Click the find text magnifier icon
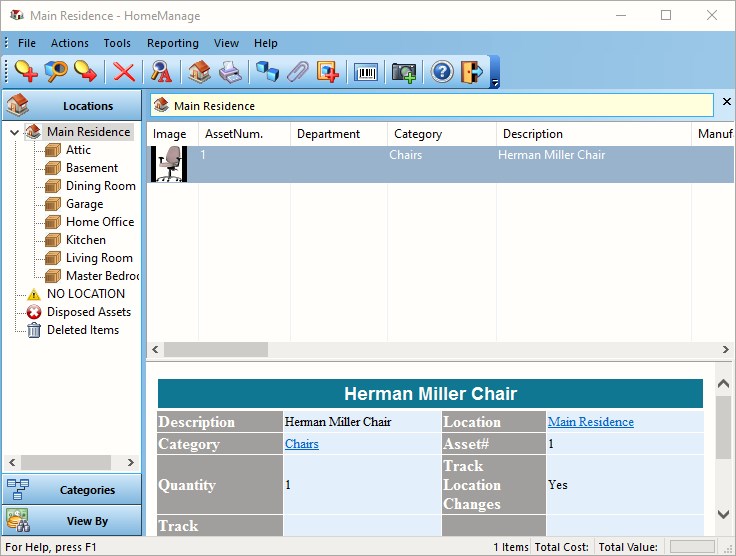 pos(161,72)
